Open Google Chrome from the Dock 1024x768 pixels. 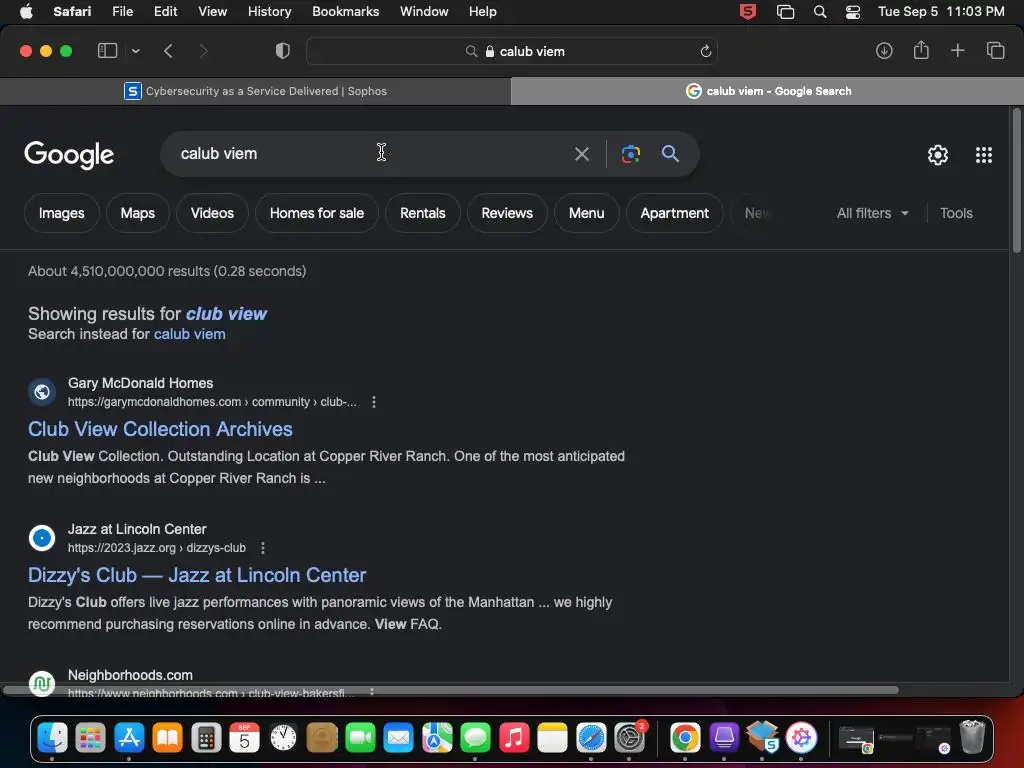click(x=685, y=738)
